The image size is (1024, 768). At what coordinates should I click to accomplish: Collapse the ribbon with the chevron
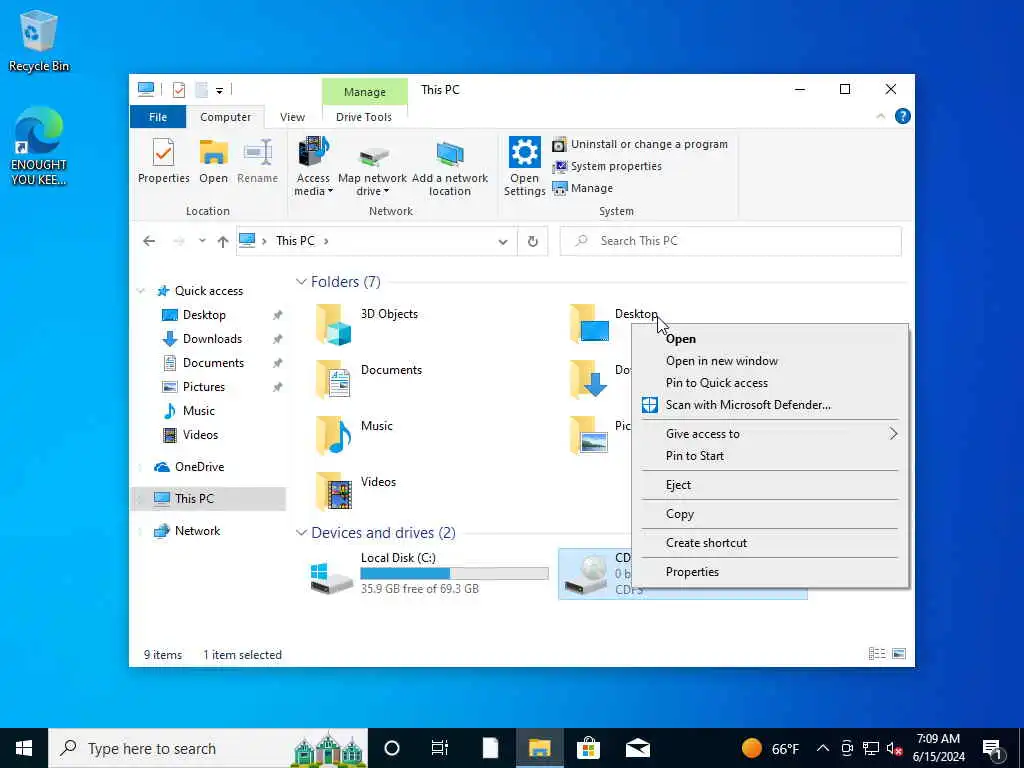pyautogui.click(x=880, y=116)
